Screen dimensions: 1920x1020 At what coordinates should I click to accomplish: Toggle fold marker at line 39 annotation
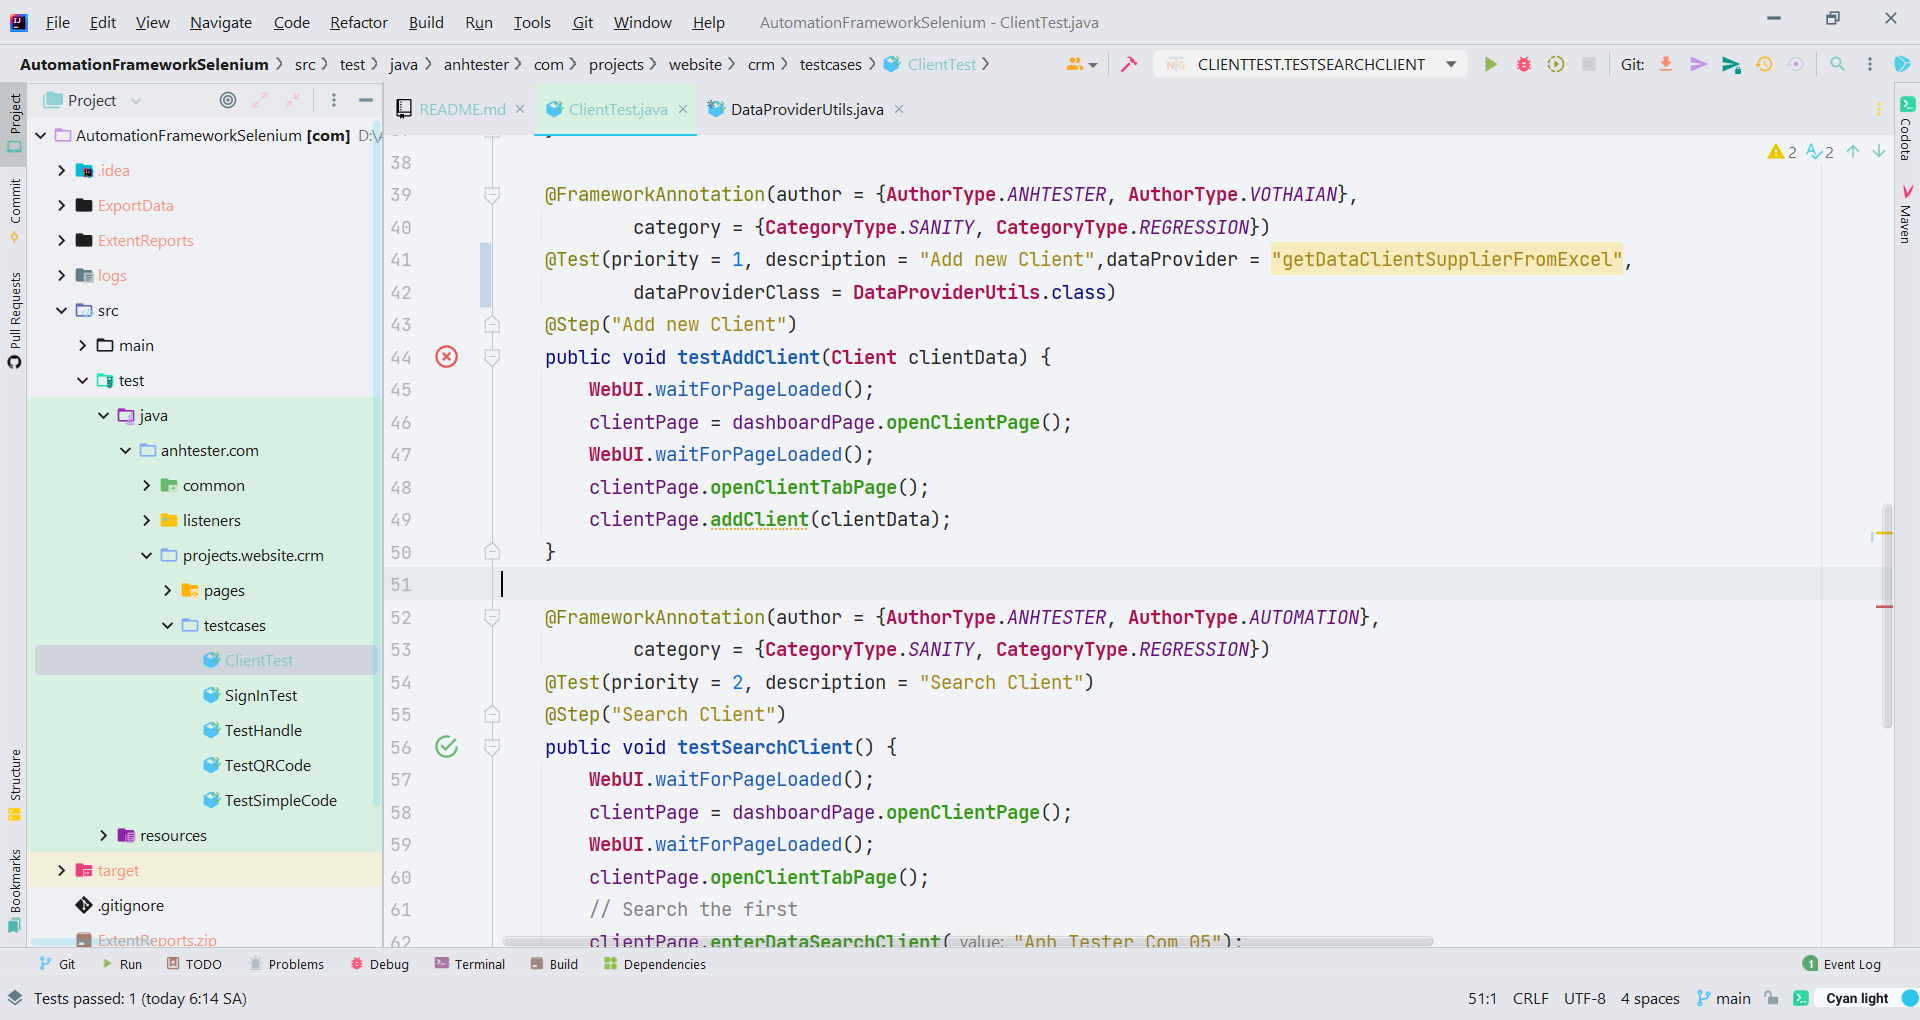coord(492,195)
